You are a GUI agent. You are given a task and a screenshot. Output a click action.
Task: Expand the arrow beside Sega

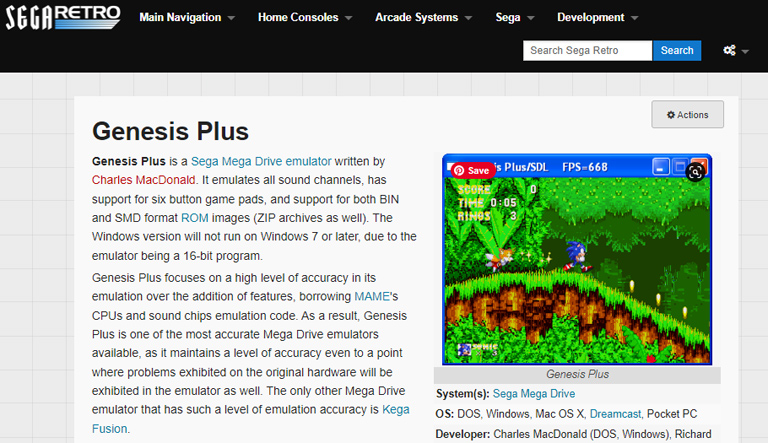pyautogui.click(x=530, y=18)
